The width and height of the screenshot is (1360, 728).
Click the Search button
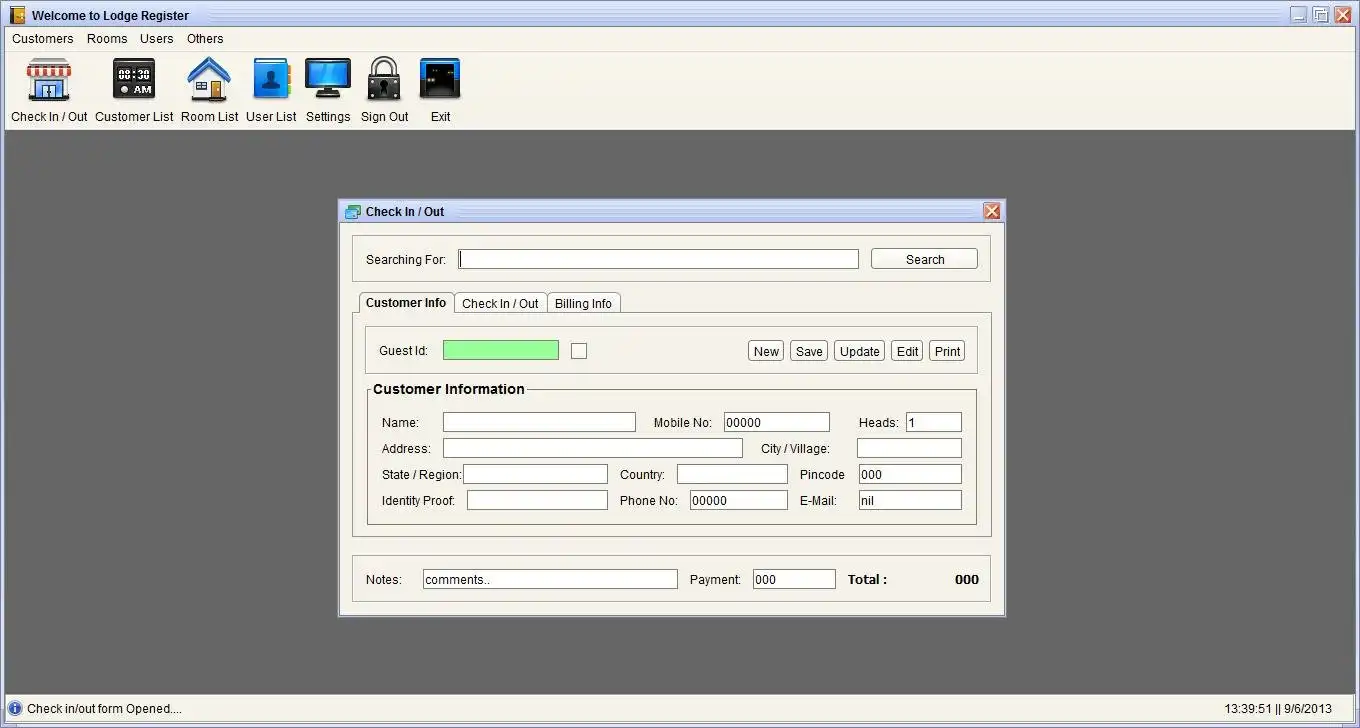[924, 259]
